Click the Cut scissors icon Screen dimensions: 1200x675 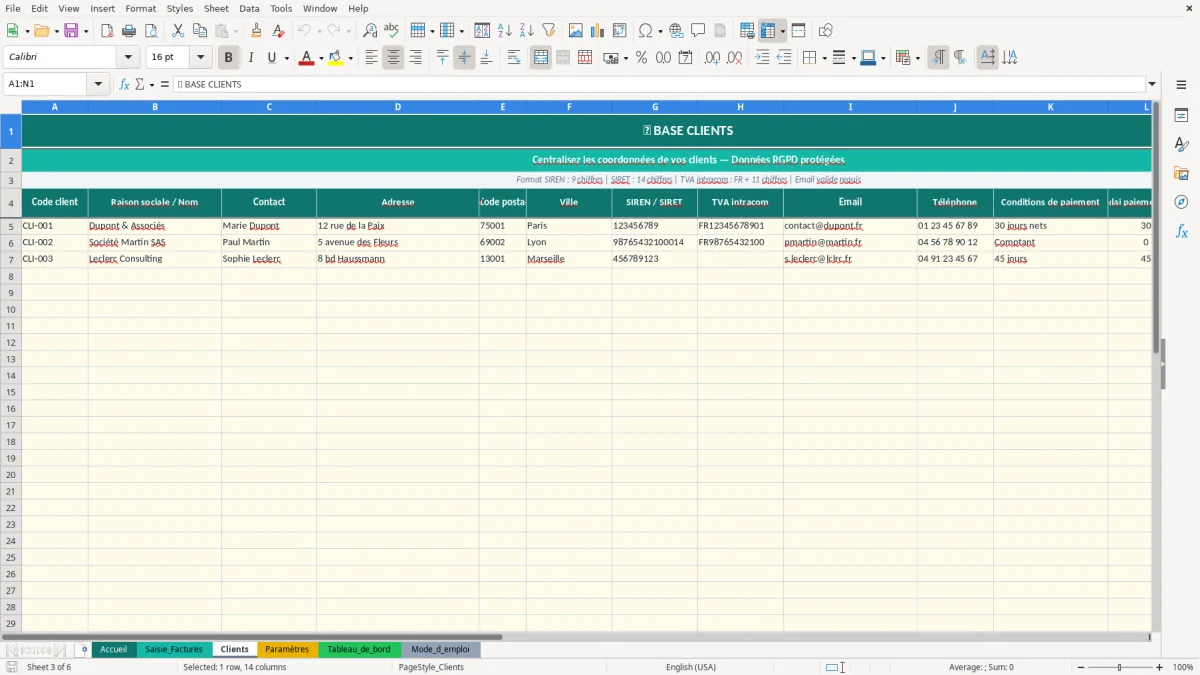[x=178, y=31]
